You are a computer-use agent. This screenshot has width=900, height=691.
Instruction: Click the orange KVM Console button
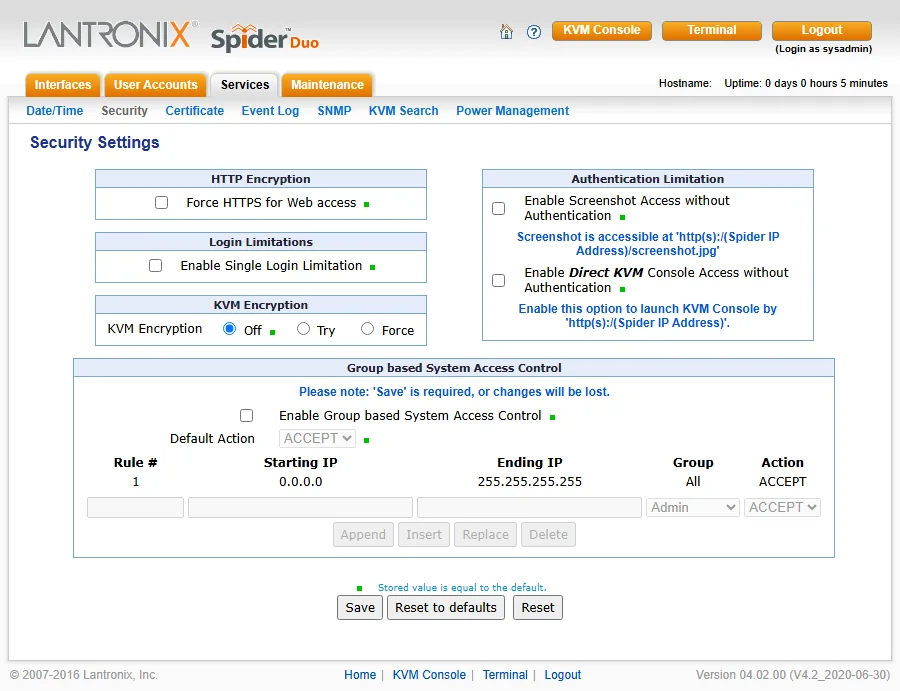602,30
